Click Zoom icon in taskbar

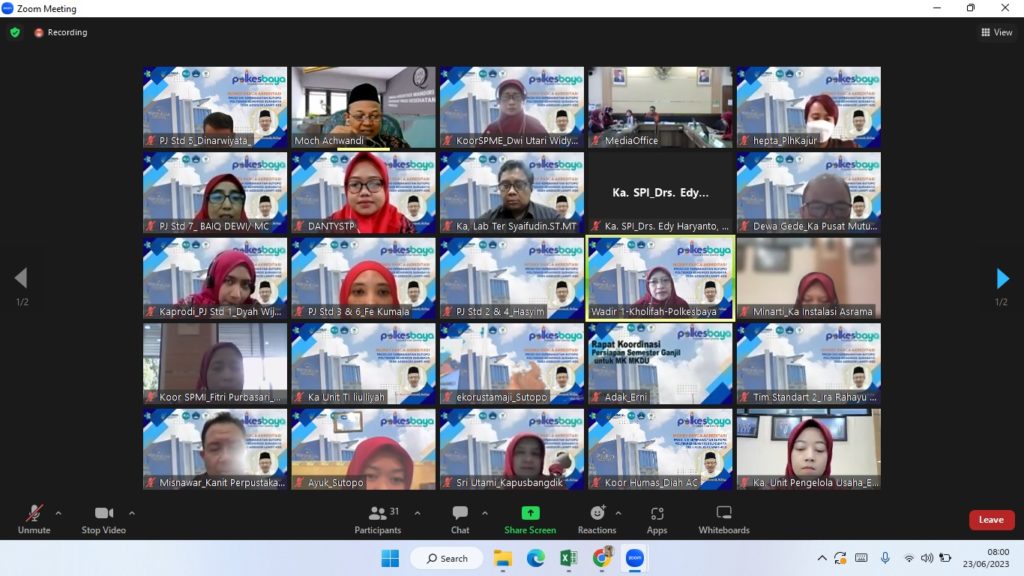click(x=635, y=558)
